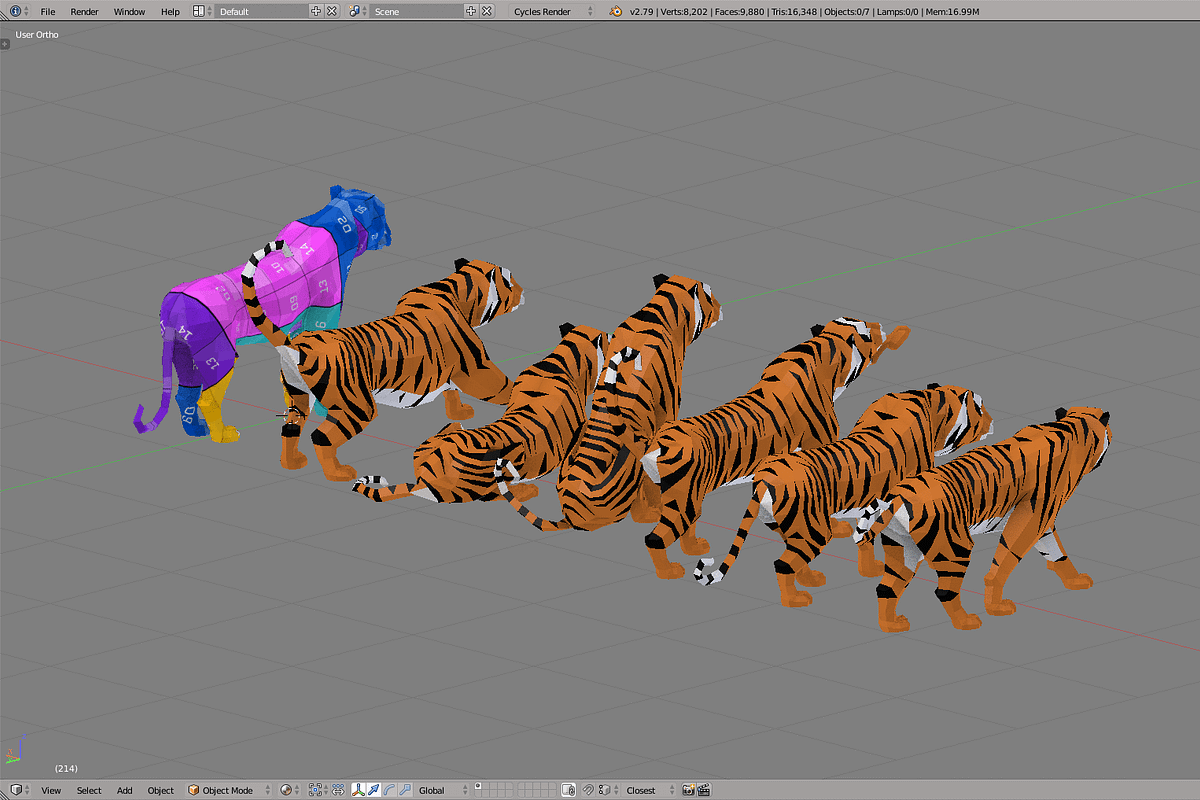This screenshot has height=800, width=1200.
Task: Open the Closest snap target dropdown
Action: pos(648,790)
